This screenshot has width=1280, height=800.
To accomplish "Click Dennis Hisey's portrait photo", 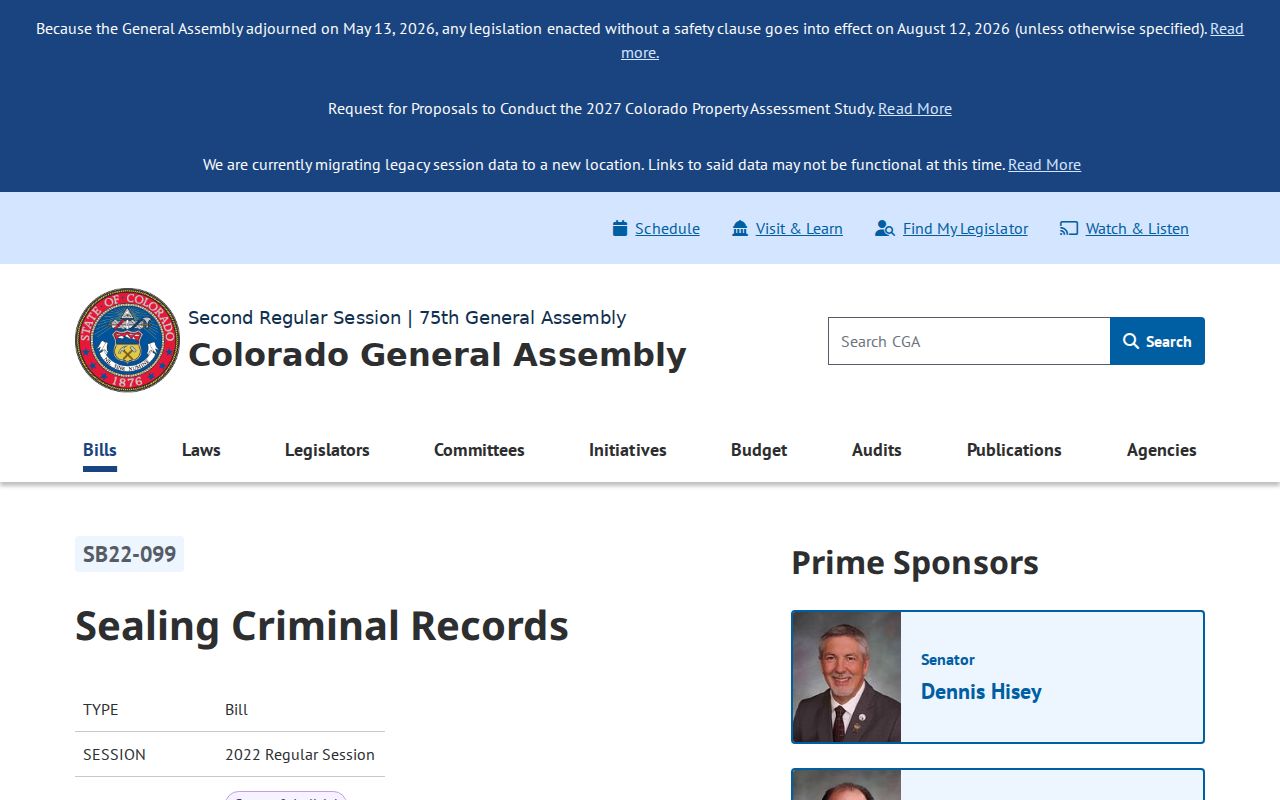I will tap(847, 677).
